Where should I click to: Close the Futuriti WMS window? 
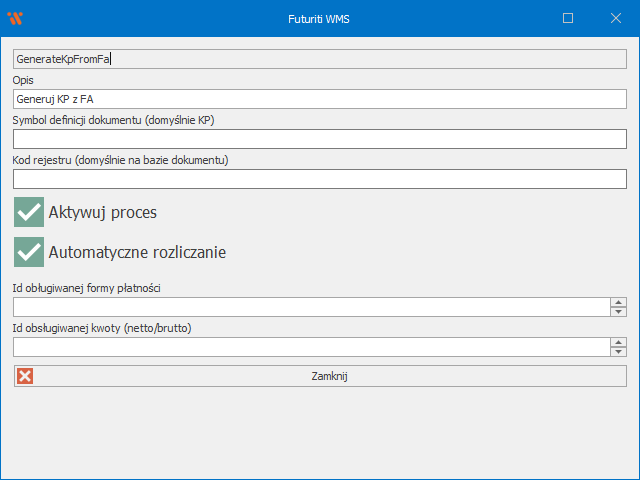coord(615,18)
